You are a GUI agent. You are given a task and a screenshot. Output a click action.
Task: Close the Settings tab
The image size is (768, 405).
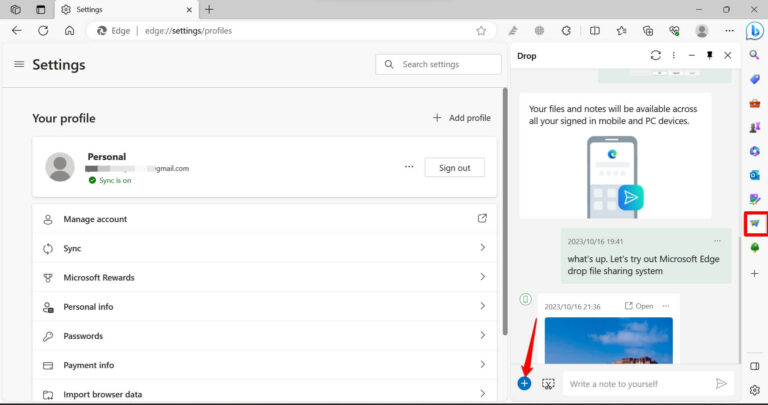pos(189,9)
